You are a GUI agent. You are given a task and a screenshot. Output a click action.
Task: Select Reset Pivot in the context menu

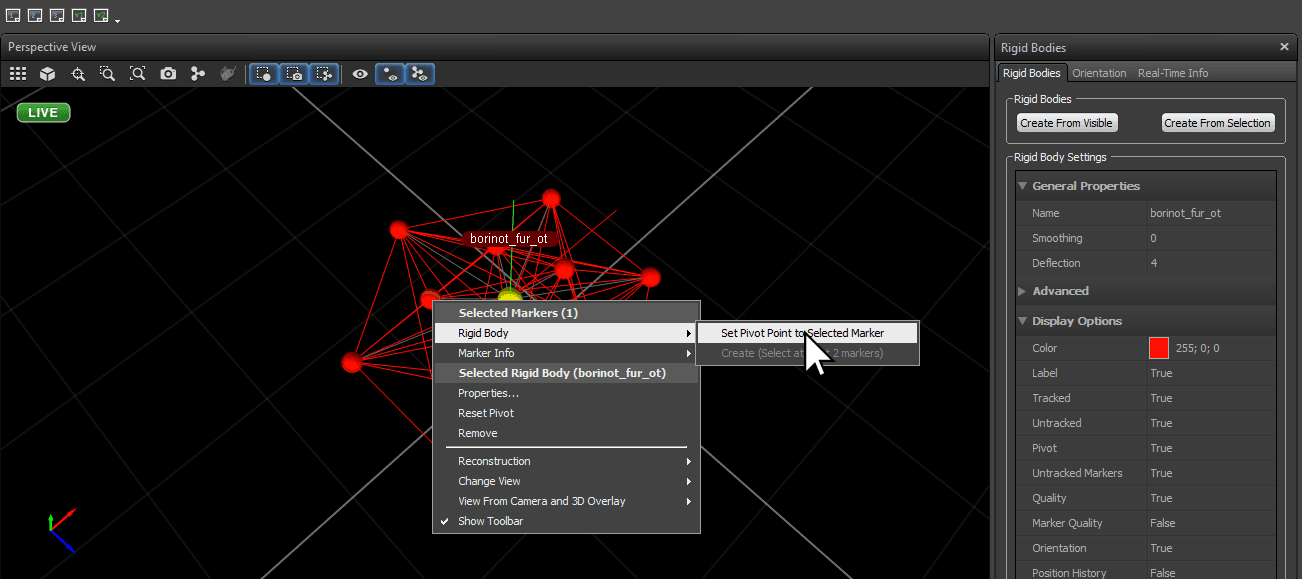coord(566,413)
